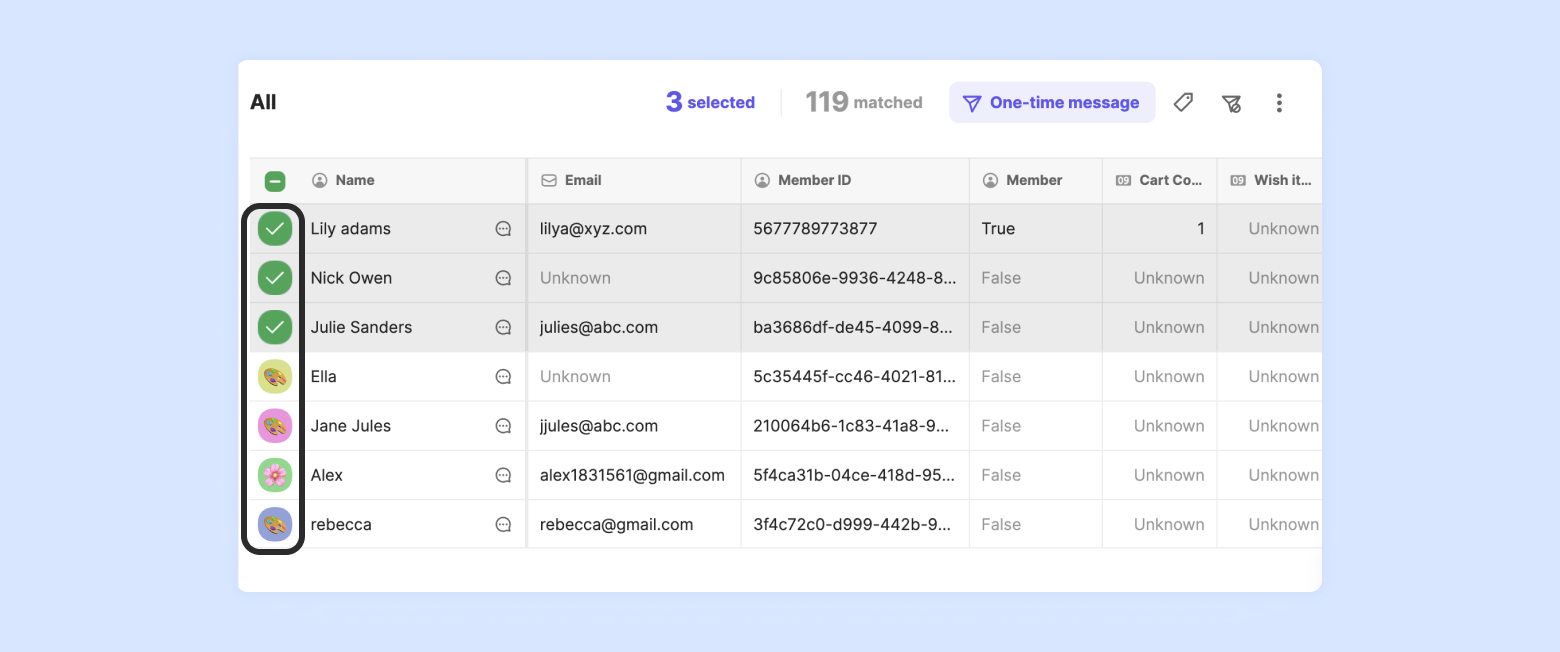The image size is (1560, 652).
Task: Click the One-time message button
Action: coord(1052,102)
